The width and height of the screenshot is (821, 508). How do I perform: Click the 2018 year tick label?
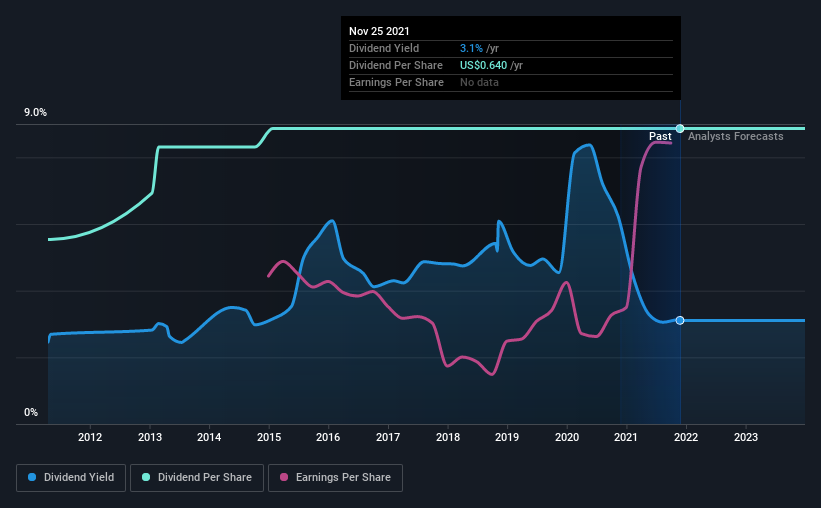click(x=448, y=437)
